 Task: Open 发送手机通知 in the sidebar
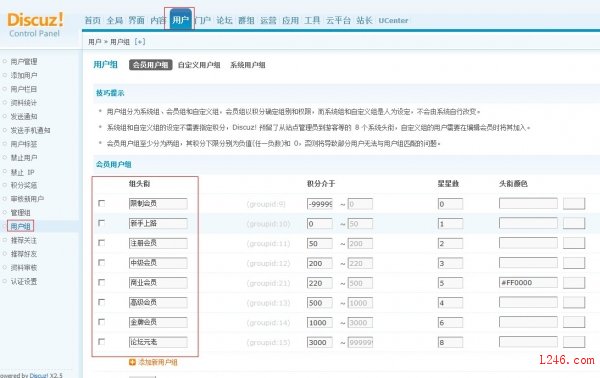pyautogui.click(x=30, y=130)
